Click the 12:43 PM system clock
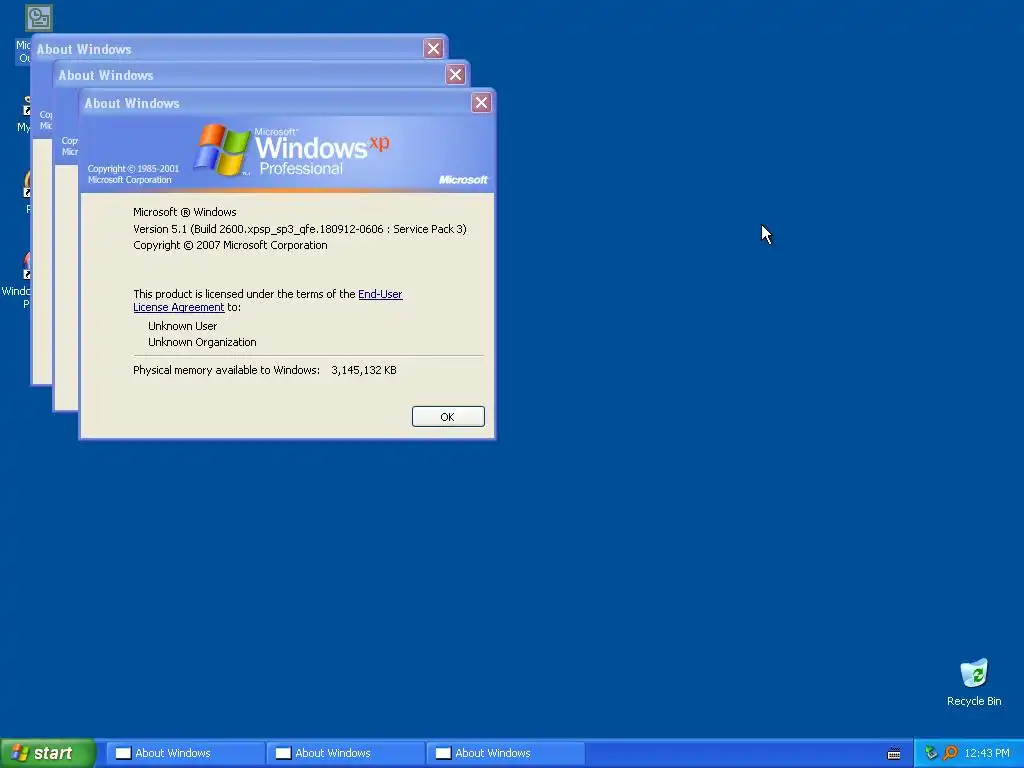This screenshot has width=1024, height=768. click(x=987, y=753)
